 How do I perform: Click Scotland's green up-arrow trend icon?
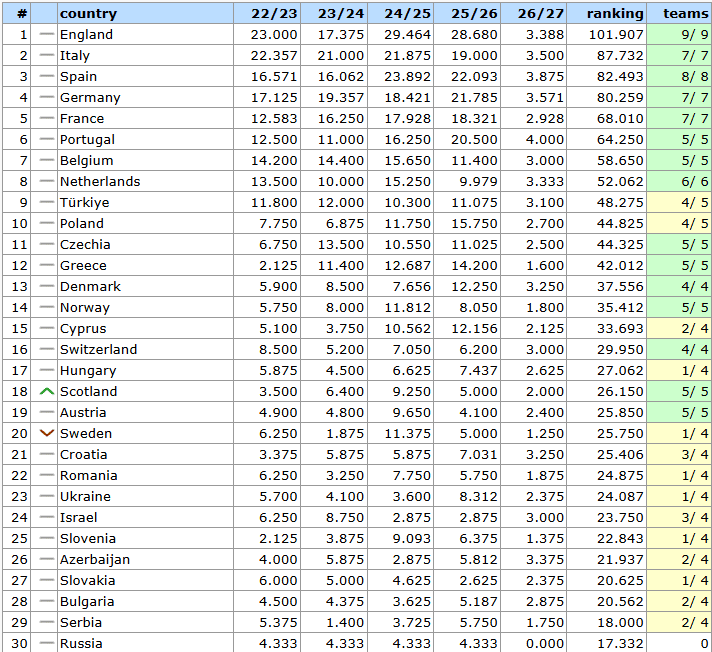coord(47,391)
